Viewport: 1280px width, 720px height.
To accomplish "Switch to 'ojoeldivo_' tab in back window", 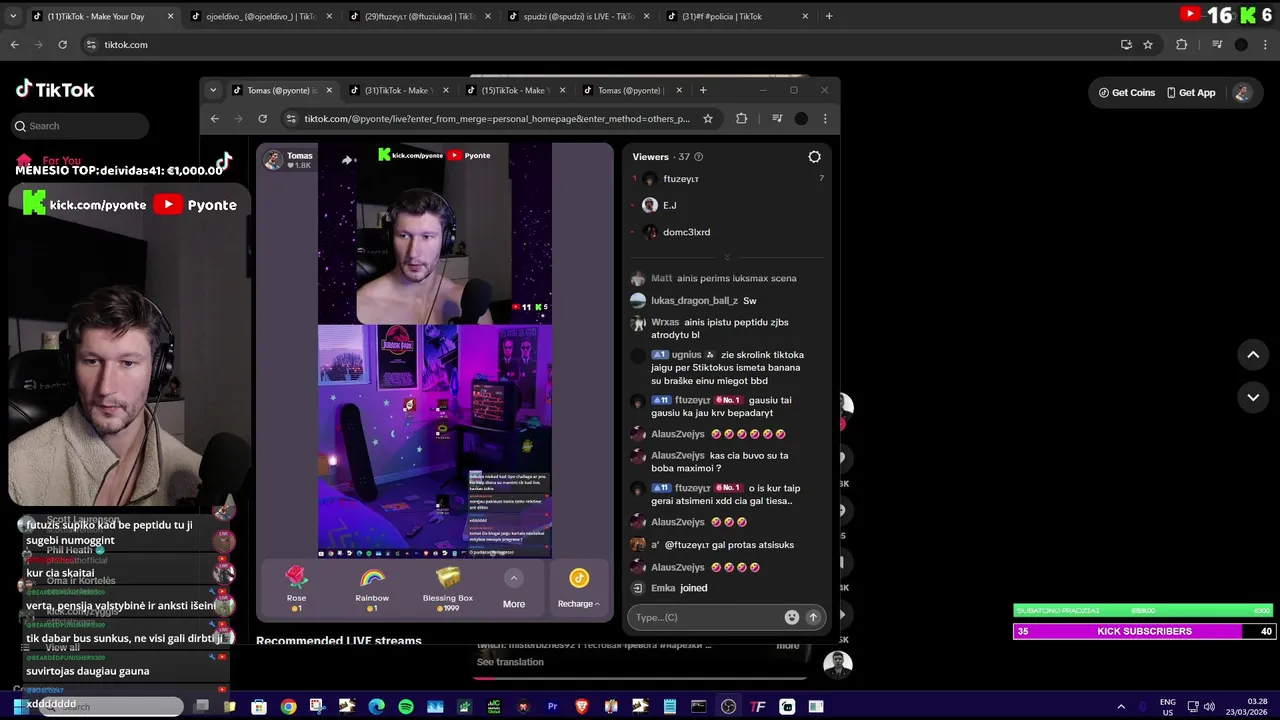I will 260,16.
